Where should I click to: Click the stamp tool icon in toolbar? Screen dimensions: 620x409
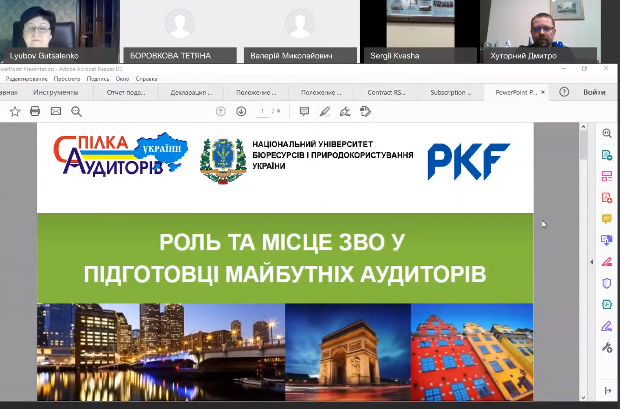tap(365, 112)
